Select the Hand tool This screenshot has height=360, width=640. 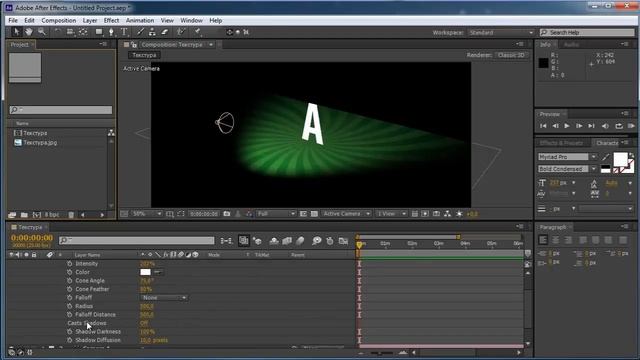point(29,32)
